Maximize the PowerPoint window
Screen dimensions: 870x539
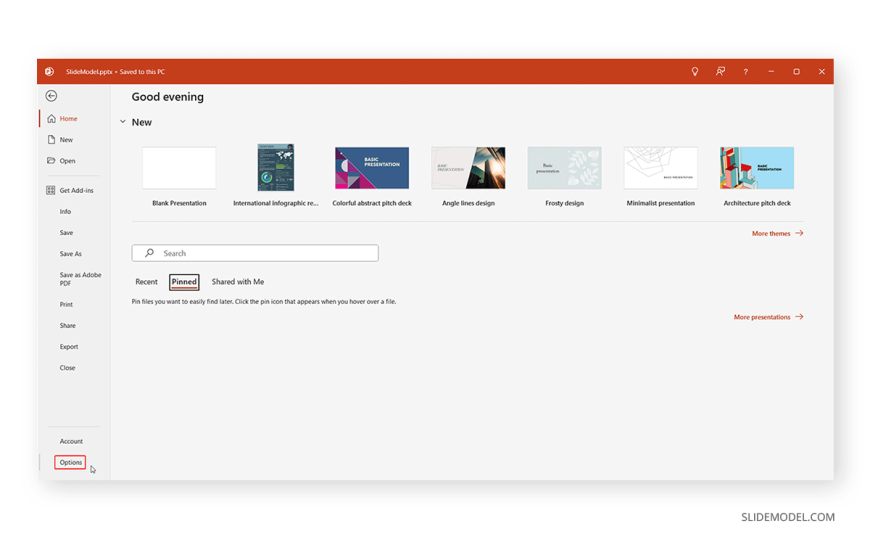tap(796, 72)
